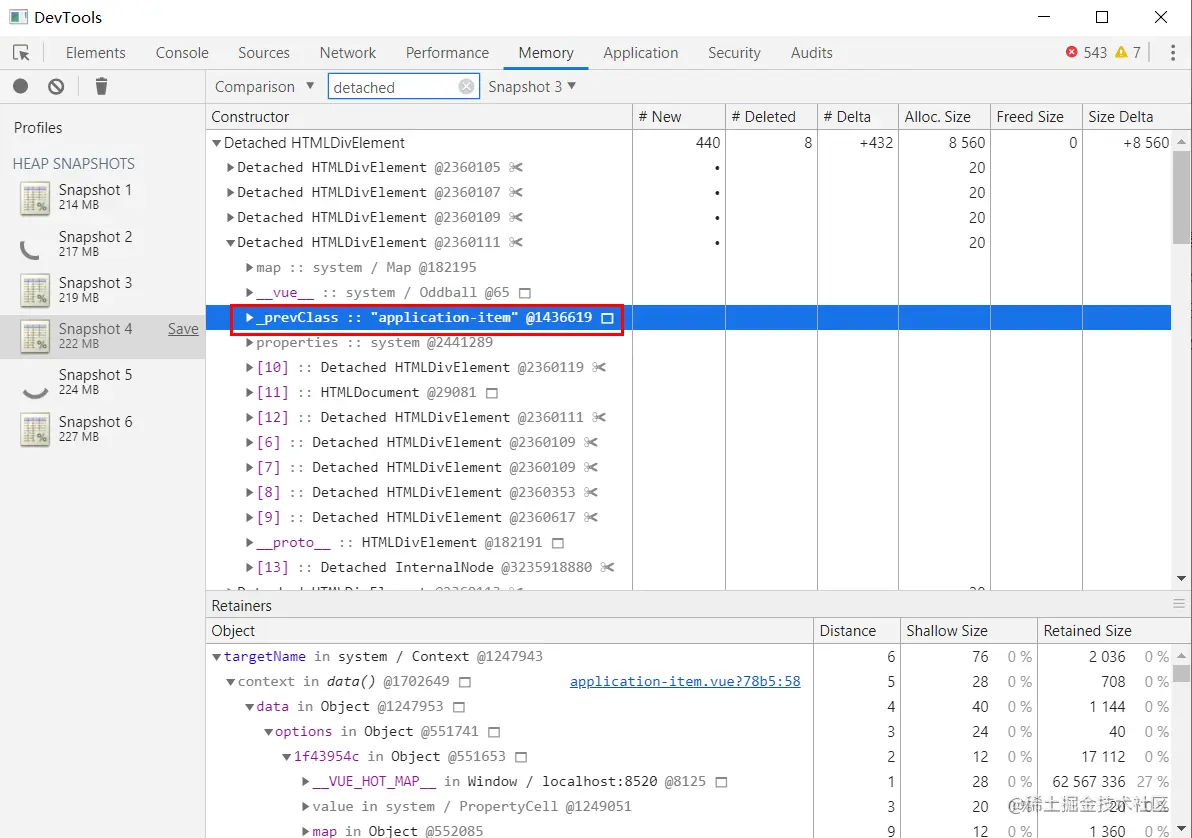Select Snapshot 6 heap snapshot icon
Viewport: 1192px width, 838px height.
(35, 430)
